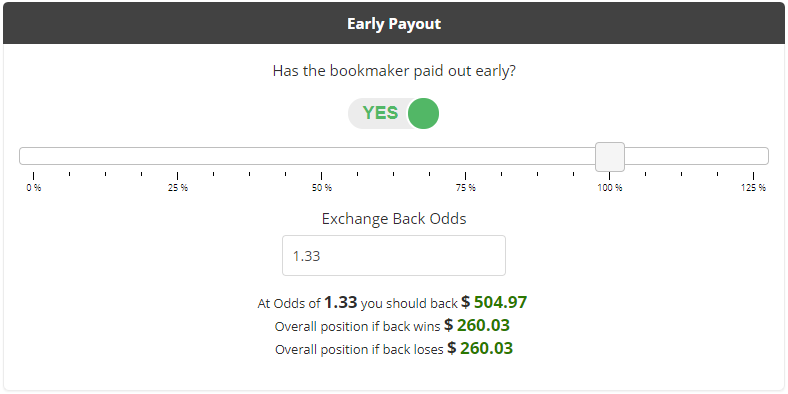Viewport: 788px width, 394px height.
Task: Set slider to the 0 % mark
Action: pos(34,156)
